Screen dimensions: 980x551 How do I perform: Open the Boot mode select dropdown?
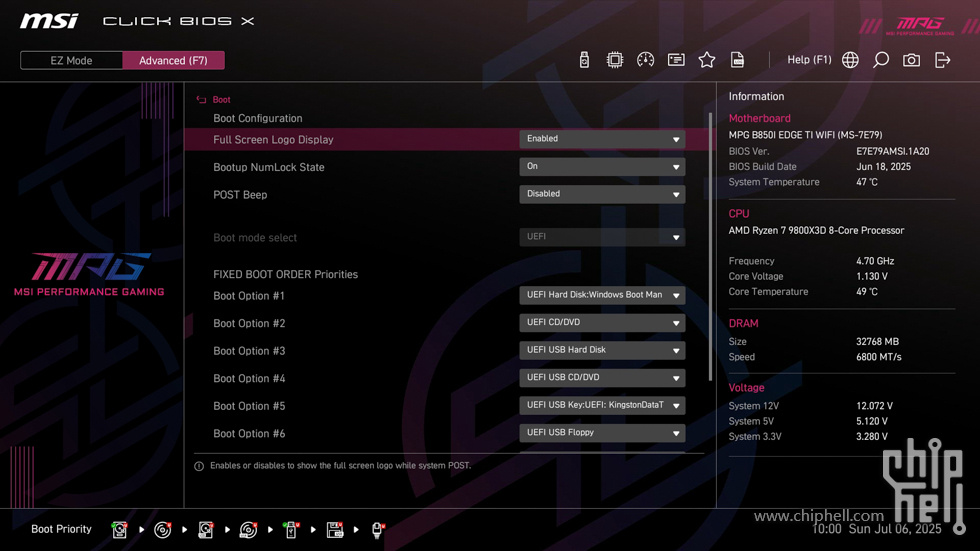(602, 237)
